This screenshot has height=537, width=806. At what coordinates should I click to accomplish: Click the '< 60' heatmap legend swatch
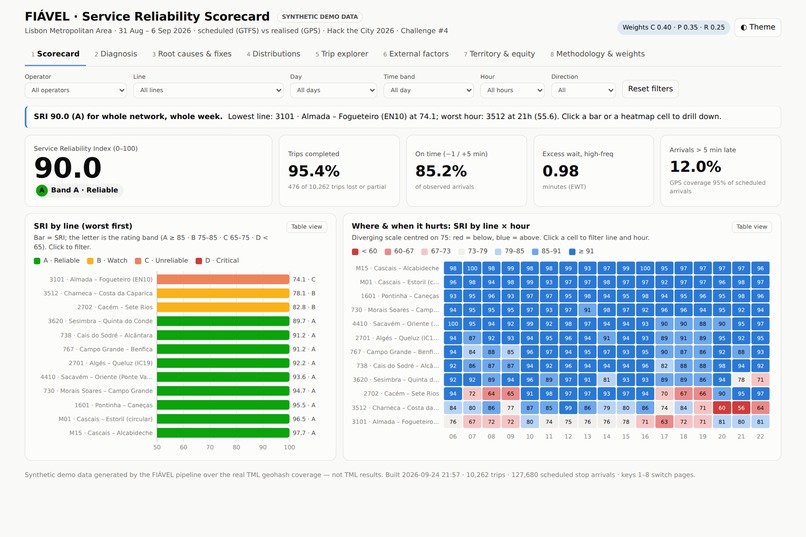pos(355,251)
